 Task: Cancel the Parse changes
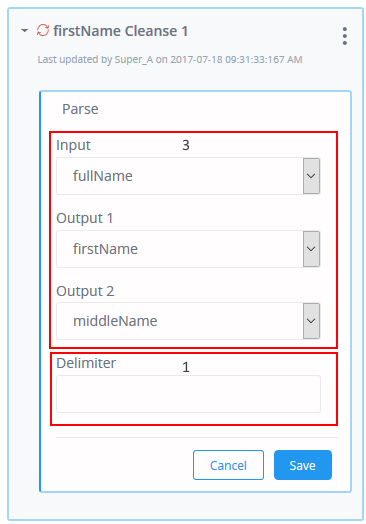(x=228, y=465)
